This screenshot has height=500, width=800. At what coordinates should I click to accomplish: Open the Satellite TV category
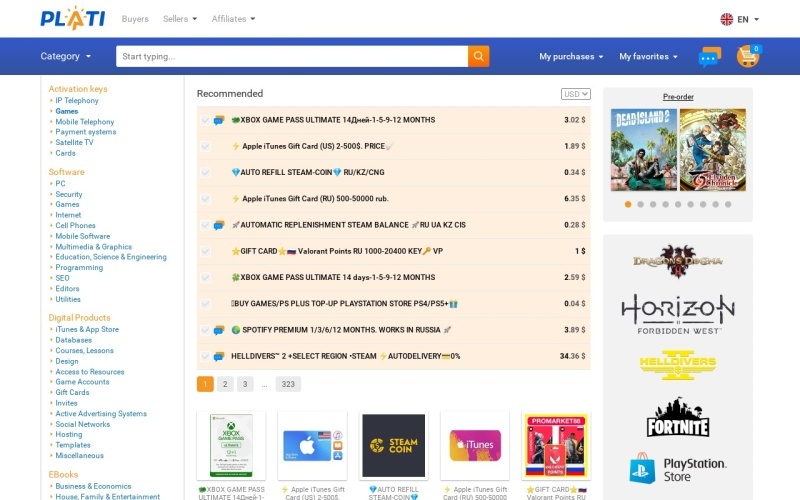[74, 142]
